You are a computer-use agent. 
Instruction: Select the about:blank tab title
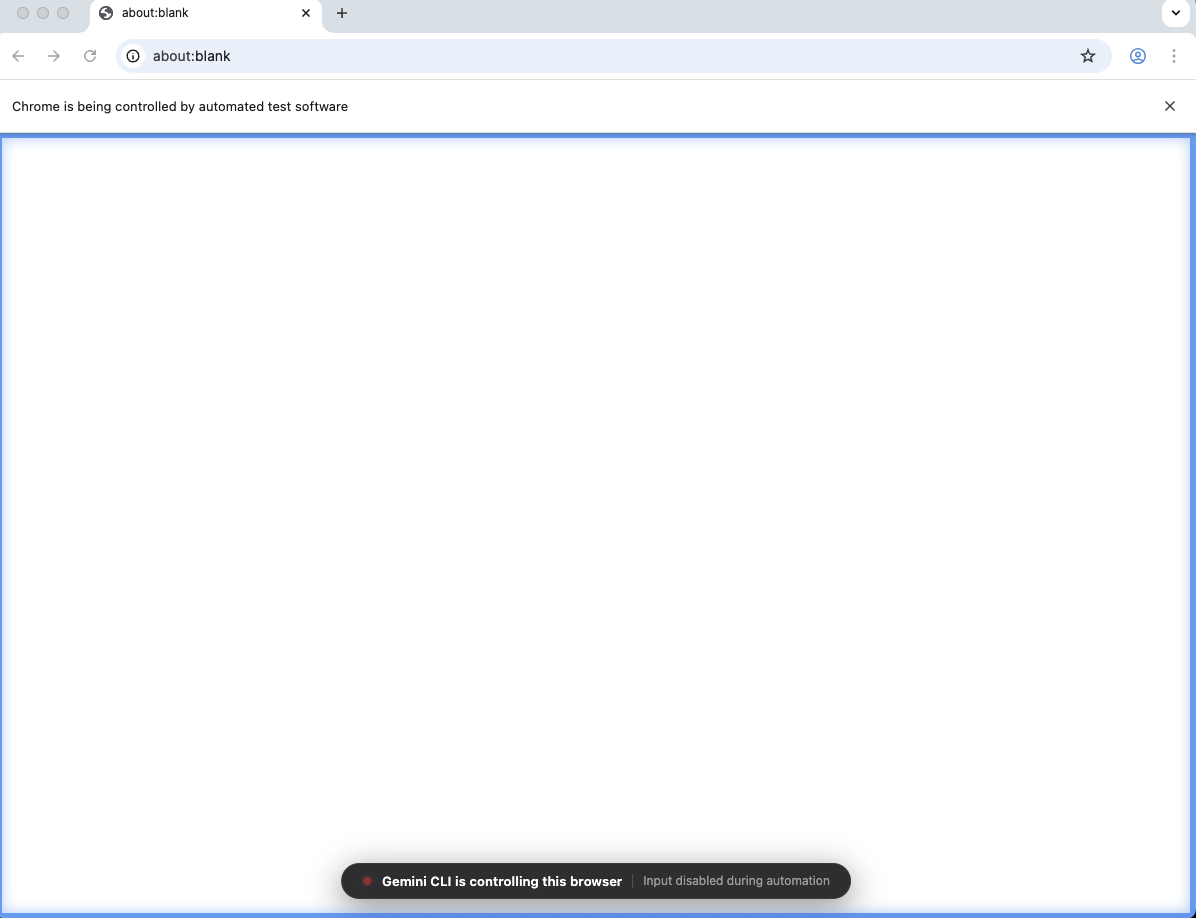click(155, 13)
